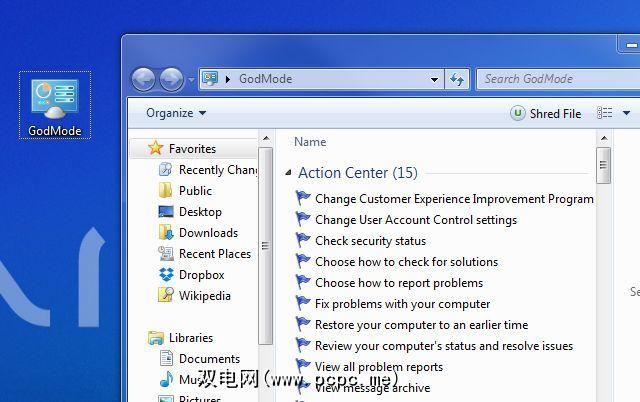Click flag icon beside Choose how to report problems
640x402 pixels.
(x=303, y=282)
